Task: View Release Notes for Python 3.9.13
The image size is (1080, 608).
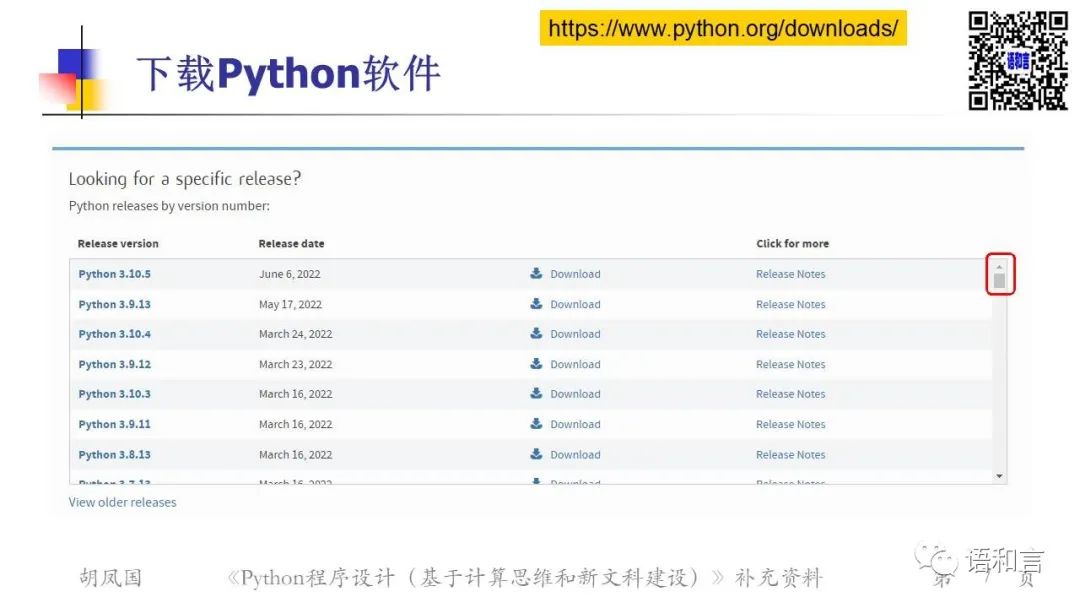Action: 791,304
